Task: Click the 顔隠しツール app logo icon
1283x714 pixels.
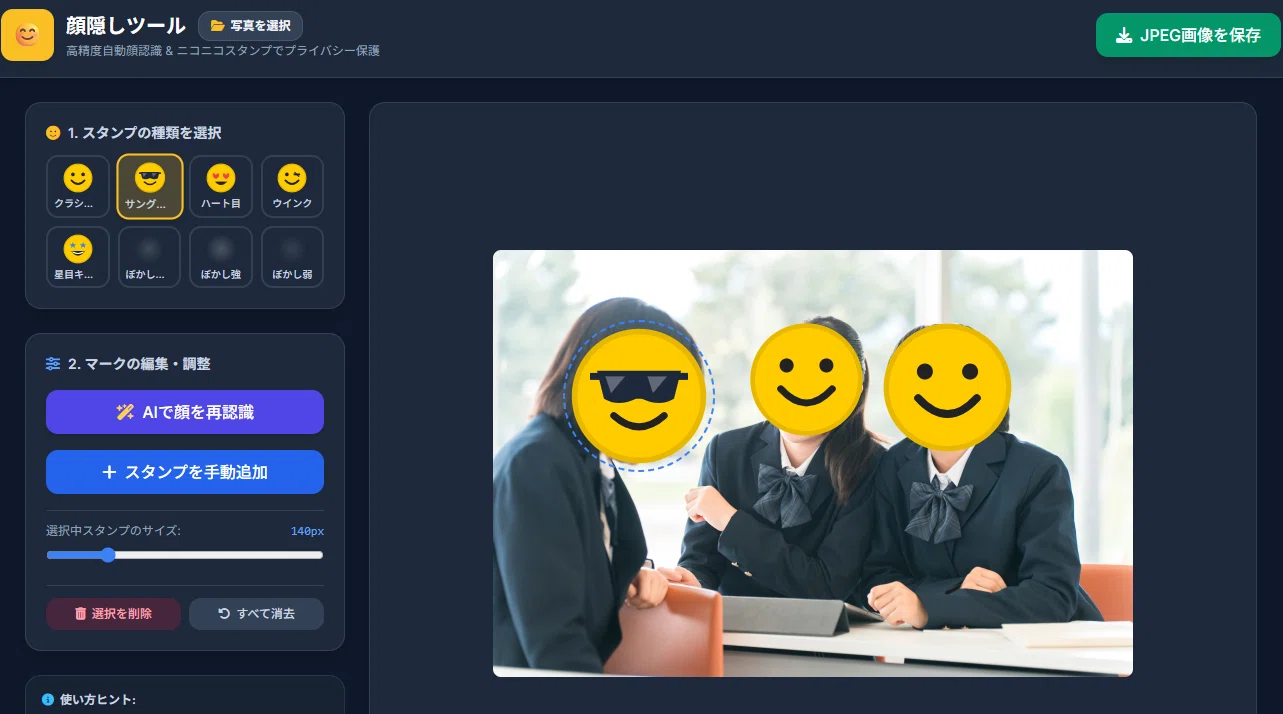Action: point(27,35)
